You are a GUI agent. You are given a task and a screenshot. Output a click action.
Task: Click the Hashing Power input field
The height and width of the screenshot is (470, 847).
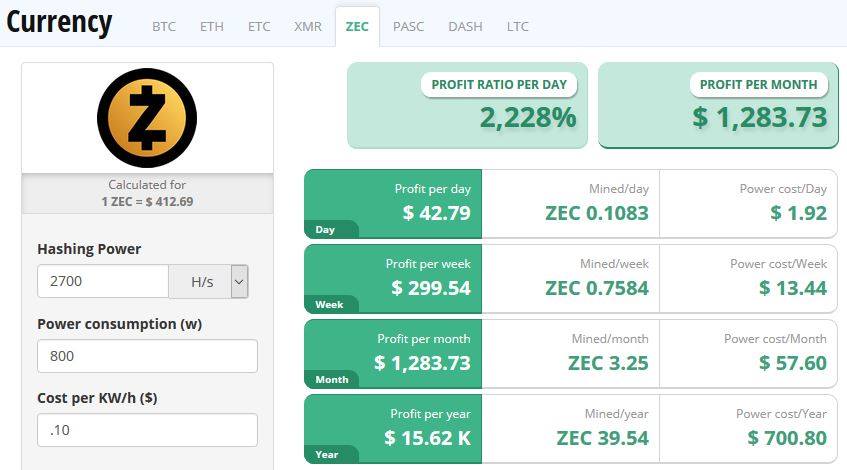click(103, 281)
